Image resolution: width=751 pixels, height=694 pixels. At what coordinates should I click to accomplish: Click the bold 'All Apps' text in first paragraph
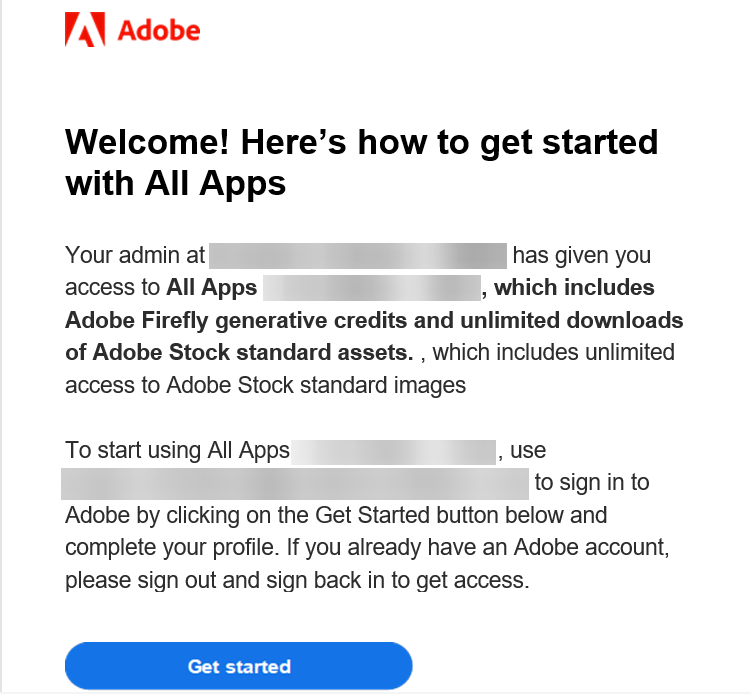tap(212, 287)
